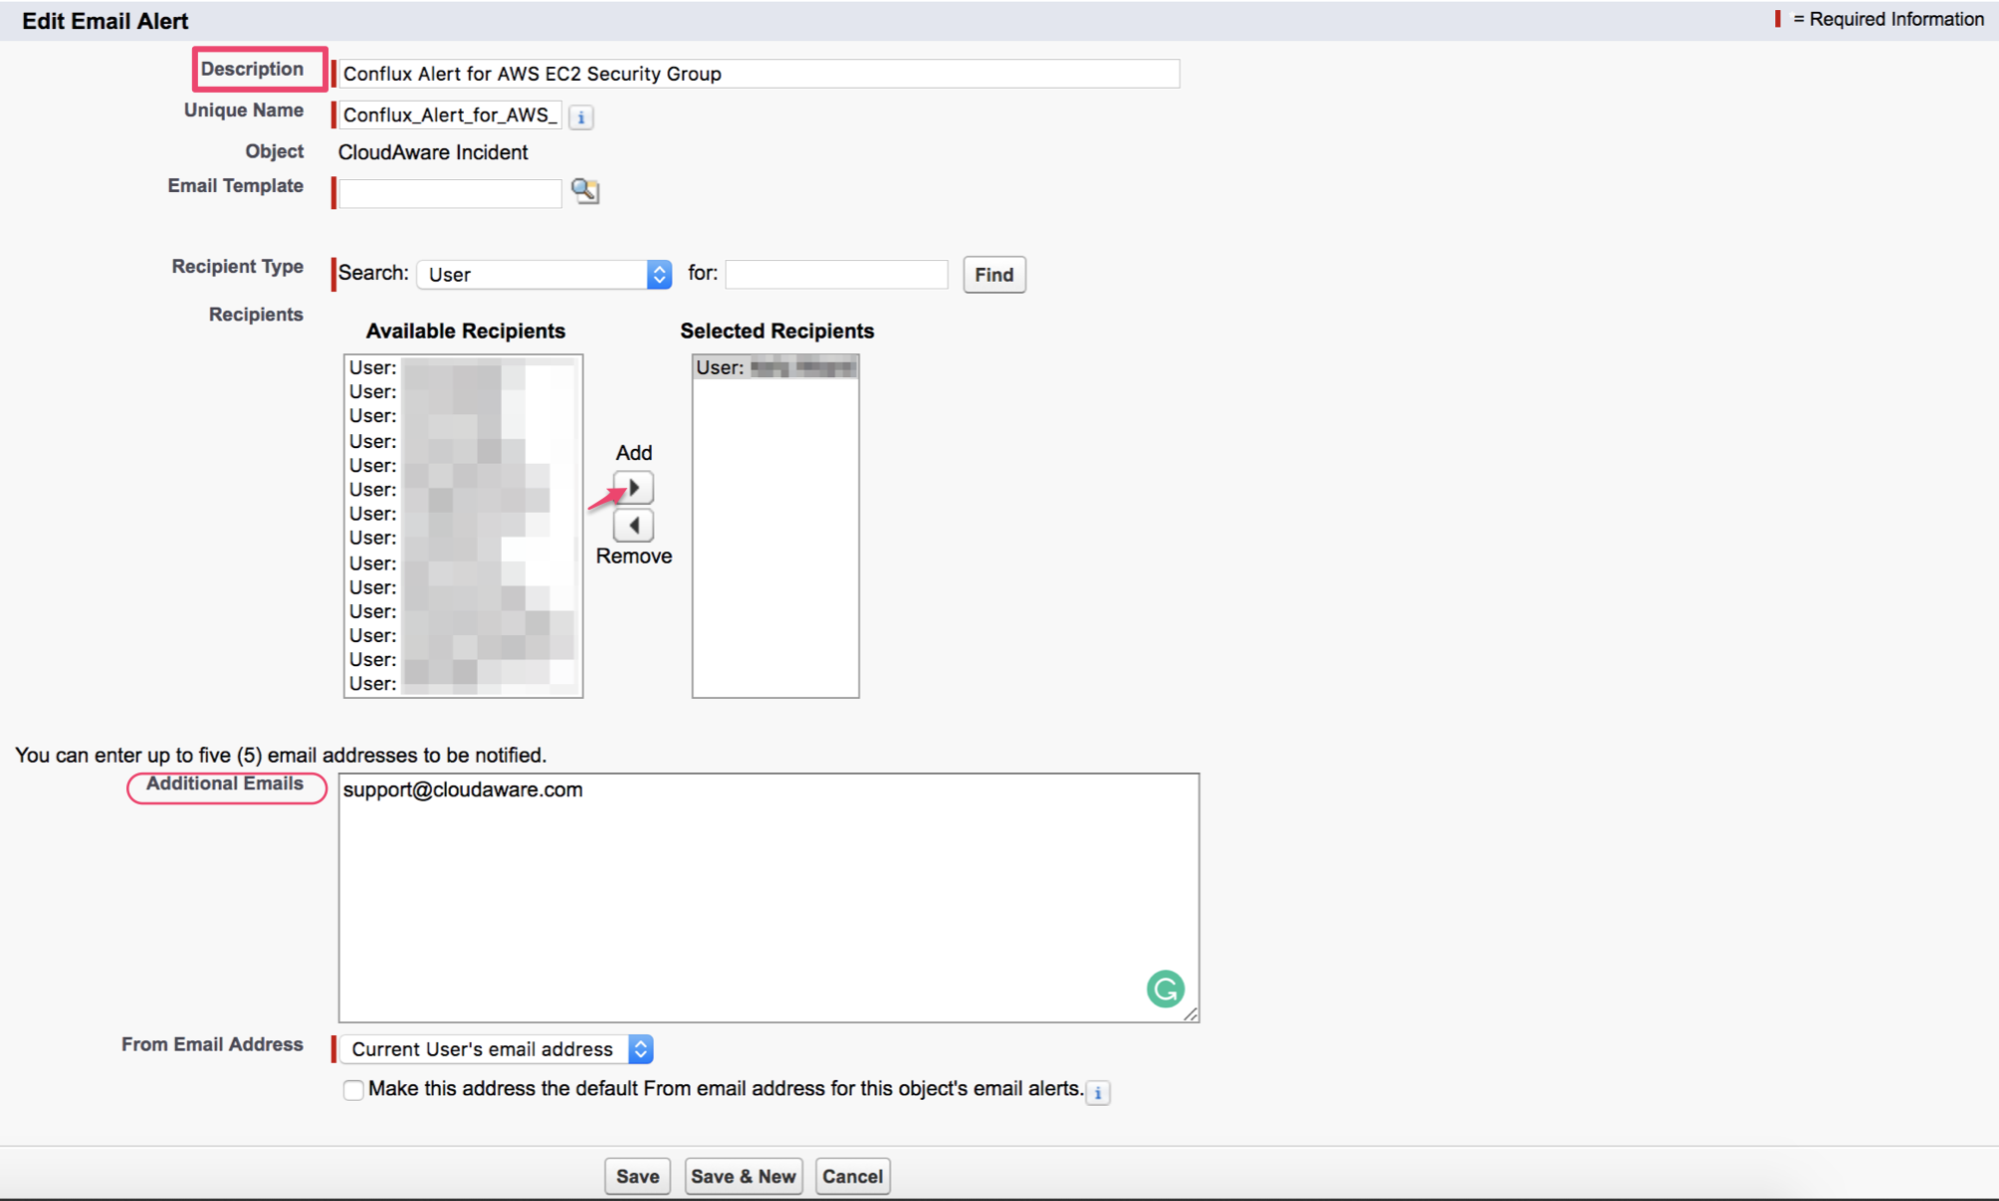This screenshot has height=1201, width=1999.
Task: Click inside the Additional Emails textarea
Action: point(768,897)
